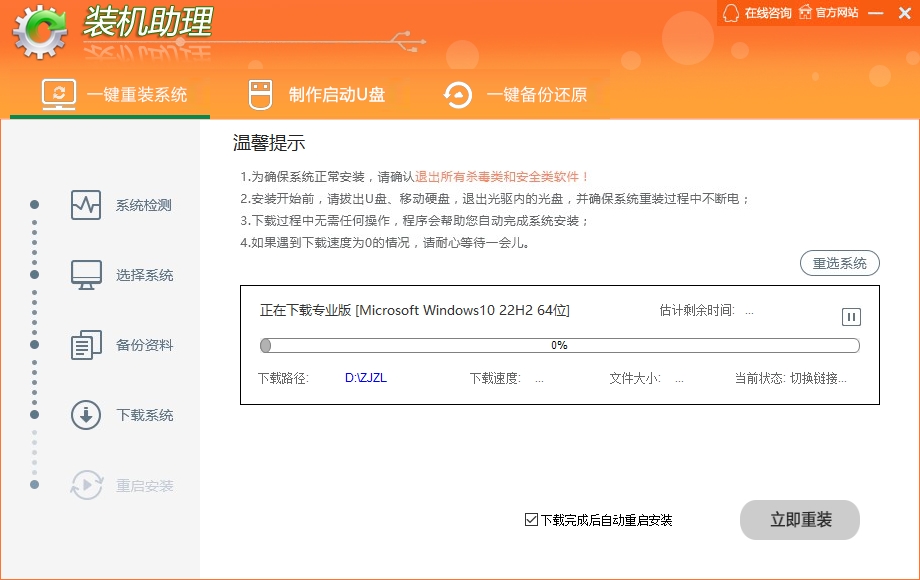This screenshot has height=580, width=920.
Task: Click the 下载系统 download arrow icon
Action: 86,415
